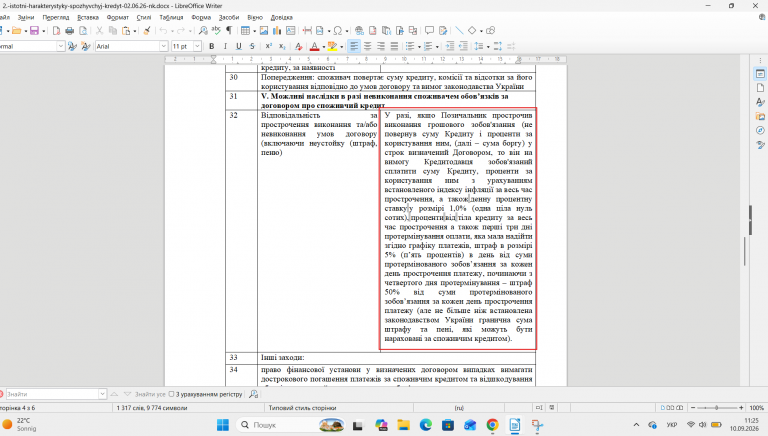This screenshot has height=436, width=768.
Task: Insert Table icon
Action: point(245,31)
